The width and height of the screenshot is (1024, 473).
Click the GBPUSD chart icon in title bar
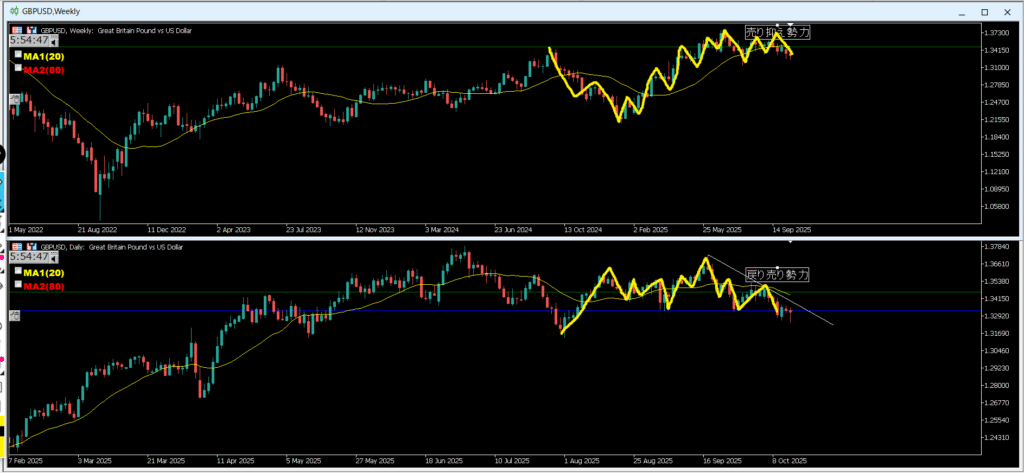(x=11, y=11)
